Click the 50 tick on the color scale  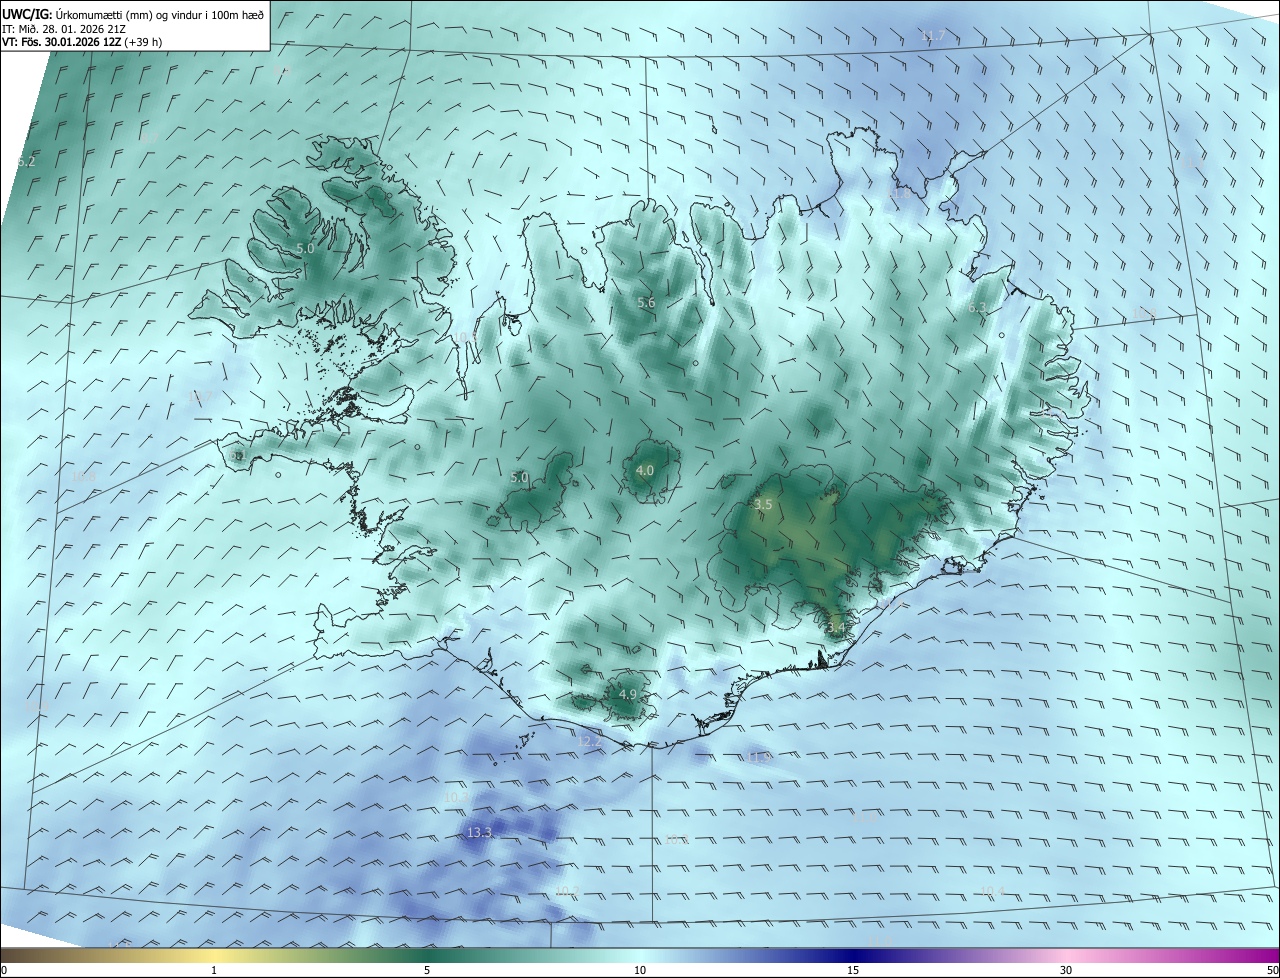tap(1272, 970)
